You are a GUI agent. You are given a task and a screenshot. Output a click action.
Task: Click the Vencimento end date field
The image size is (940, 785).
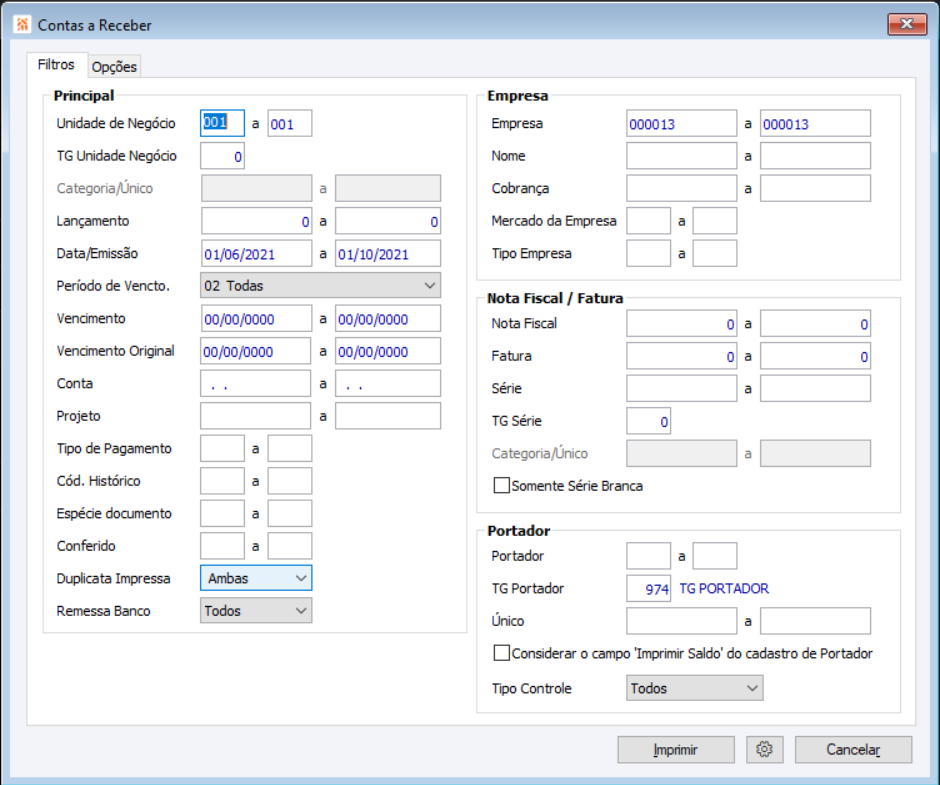pos(388,319)
